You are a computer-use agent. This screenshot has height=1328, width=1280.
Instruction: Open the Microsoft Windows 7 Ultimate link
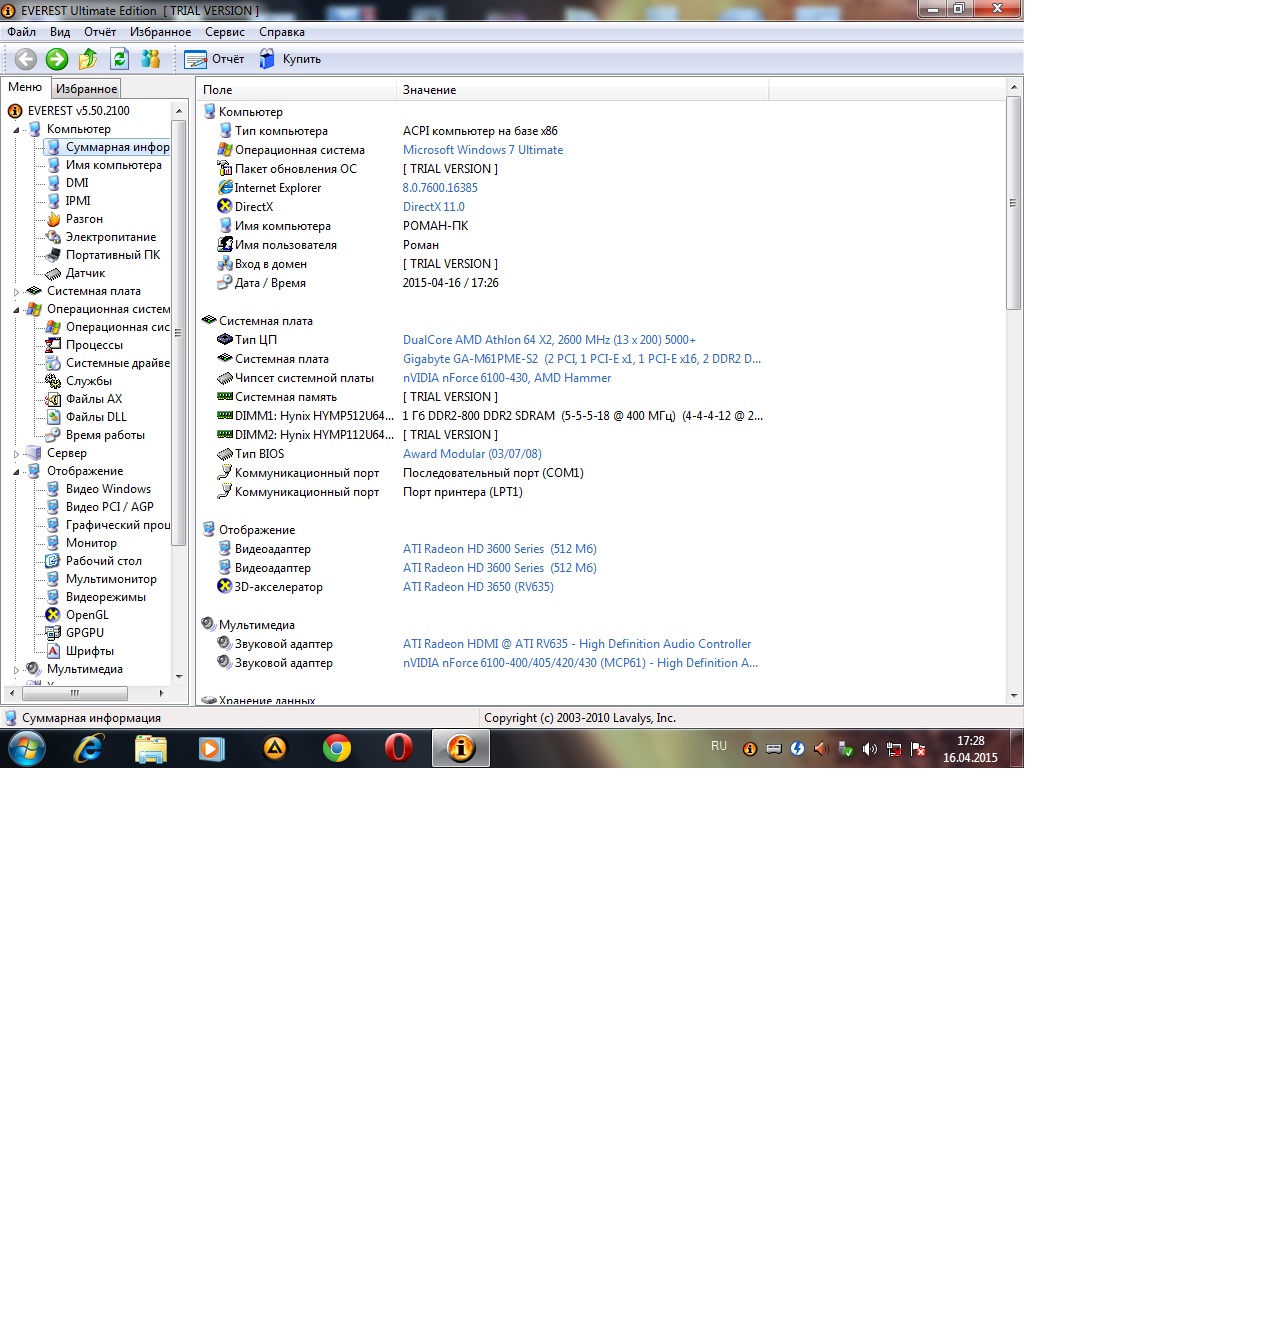pyautogui.click(x=482, y=150)
